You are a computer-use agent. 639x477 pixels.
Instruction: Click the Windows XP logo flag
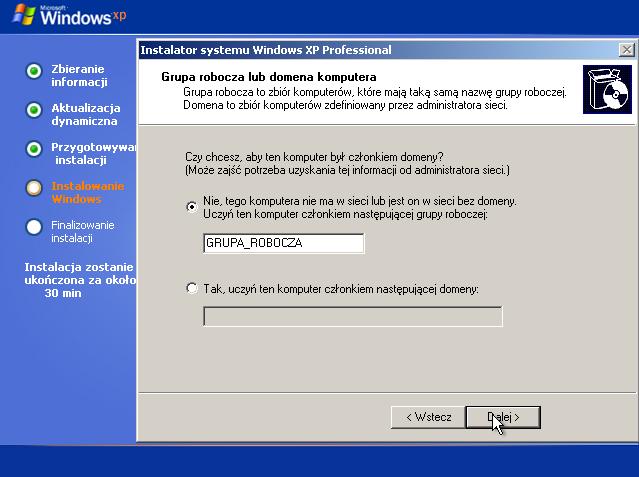tap(24, 15)
